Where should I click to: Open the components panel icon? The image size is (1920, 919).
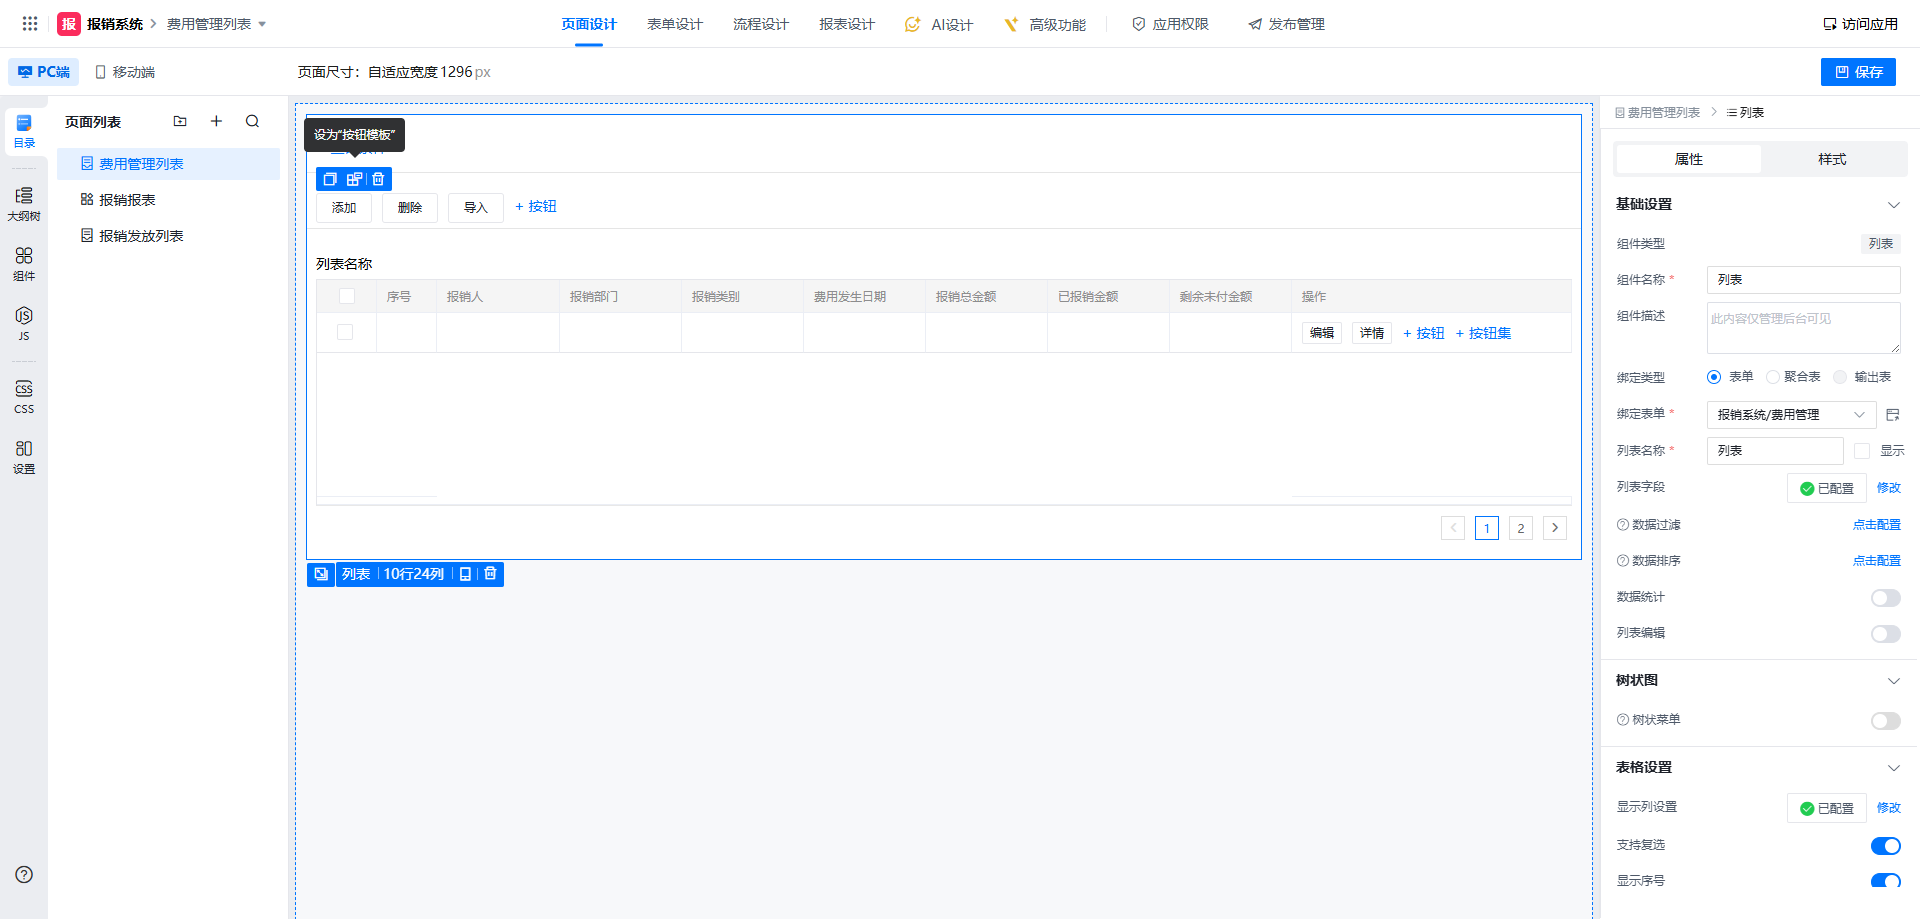click(x=24, y=263)
